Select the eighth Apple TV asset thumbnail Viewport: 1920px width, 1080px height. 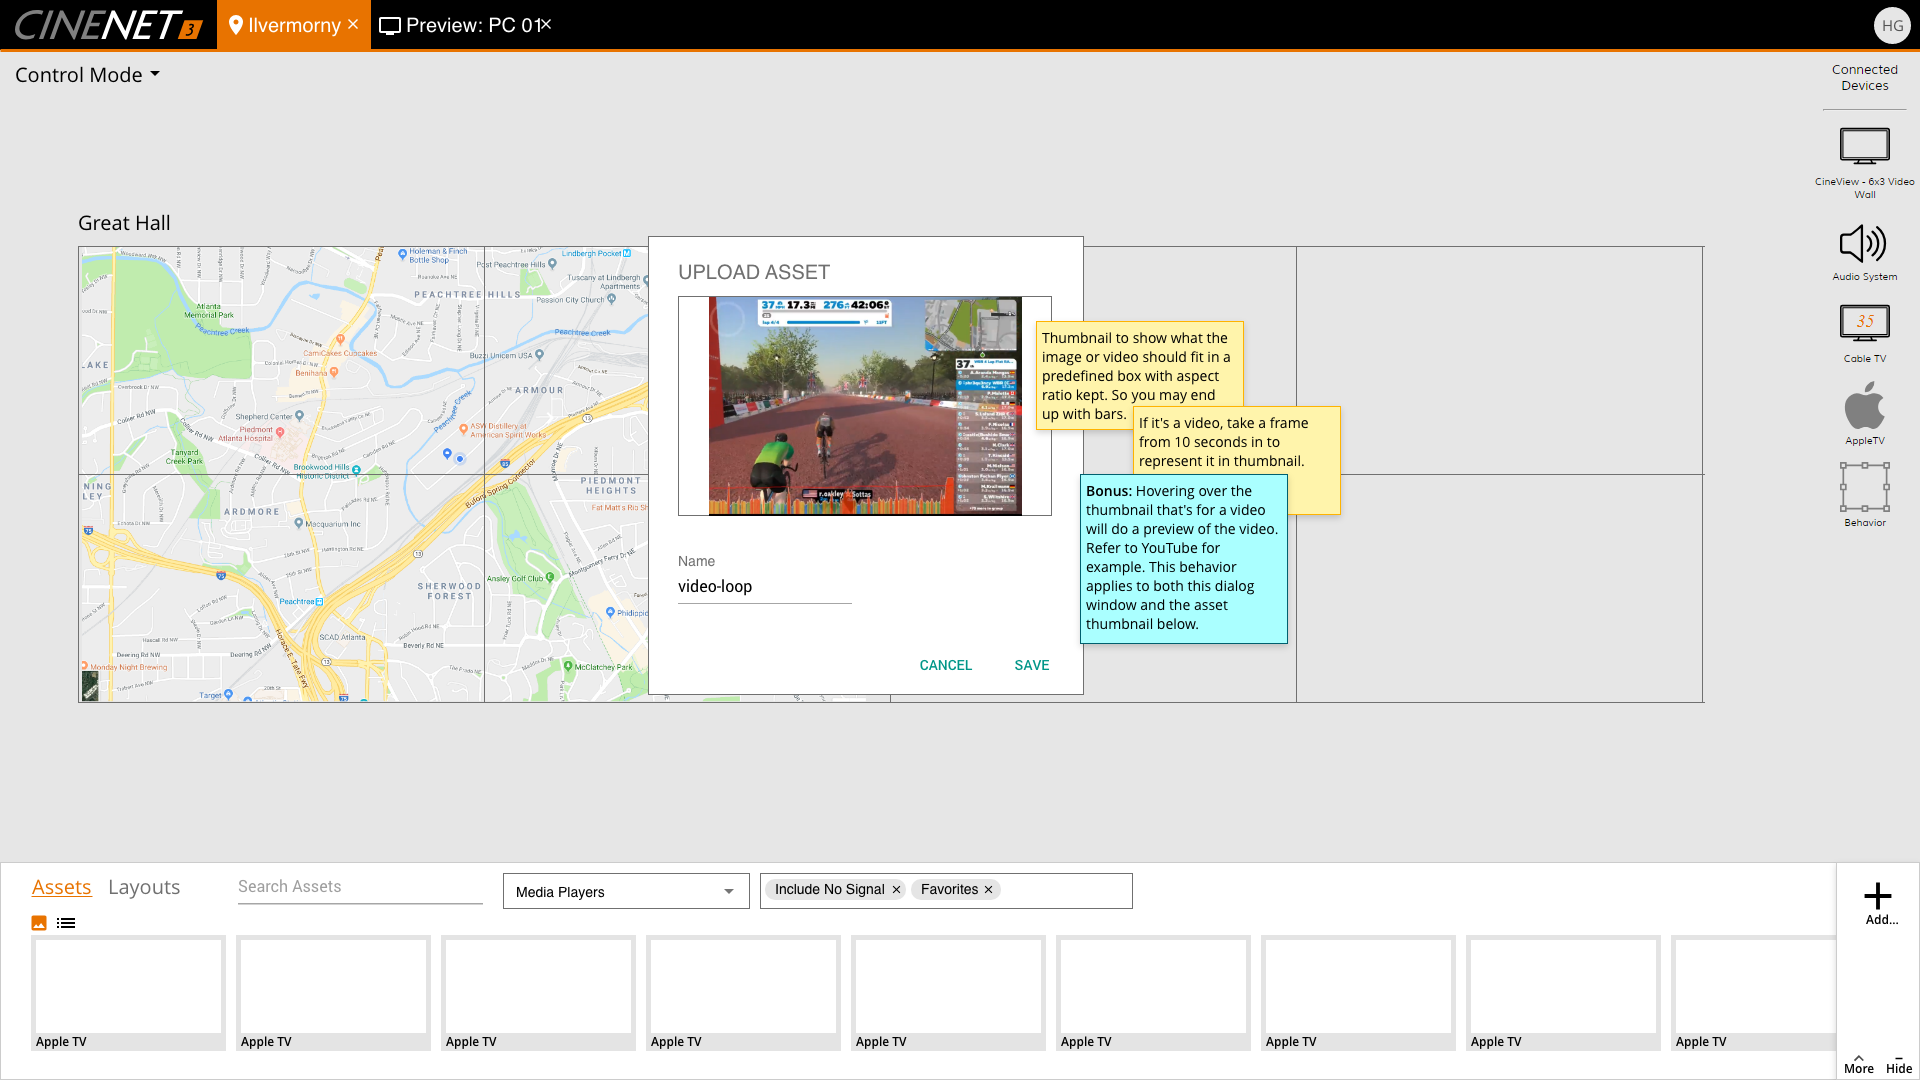pos(1563,993)
